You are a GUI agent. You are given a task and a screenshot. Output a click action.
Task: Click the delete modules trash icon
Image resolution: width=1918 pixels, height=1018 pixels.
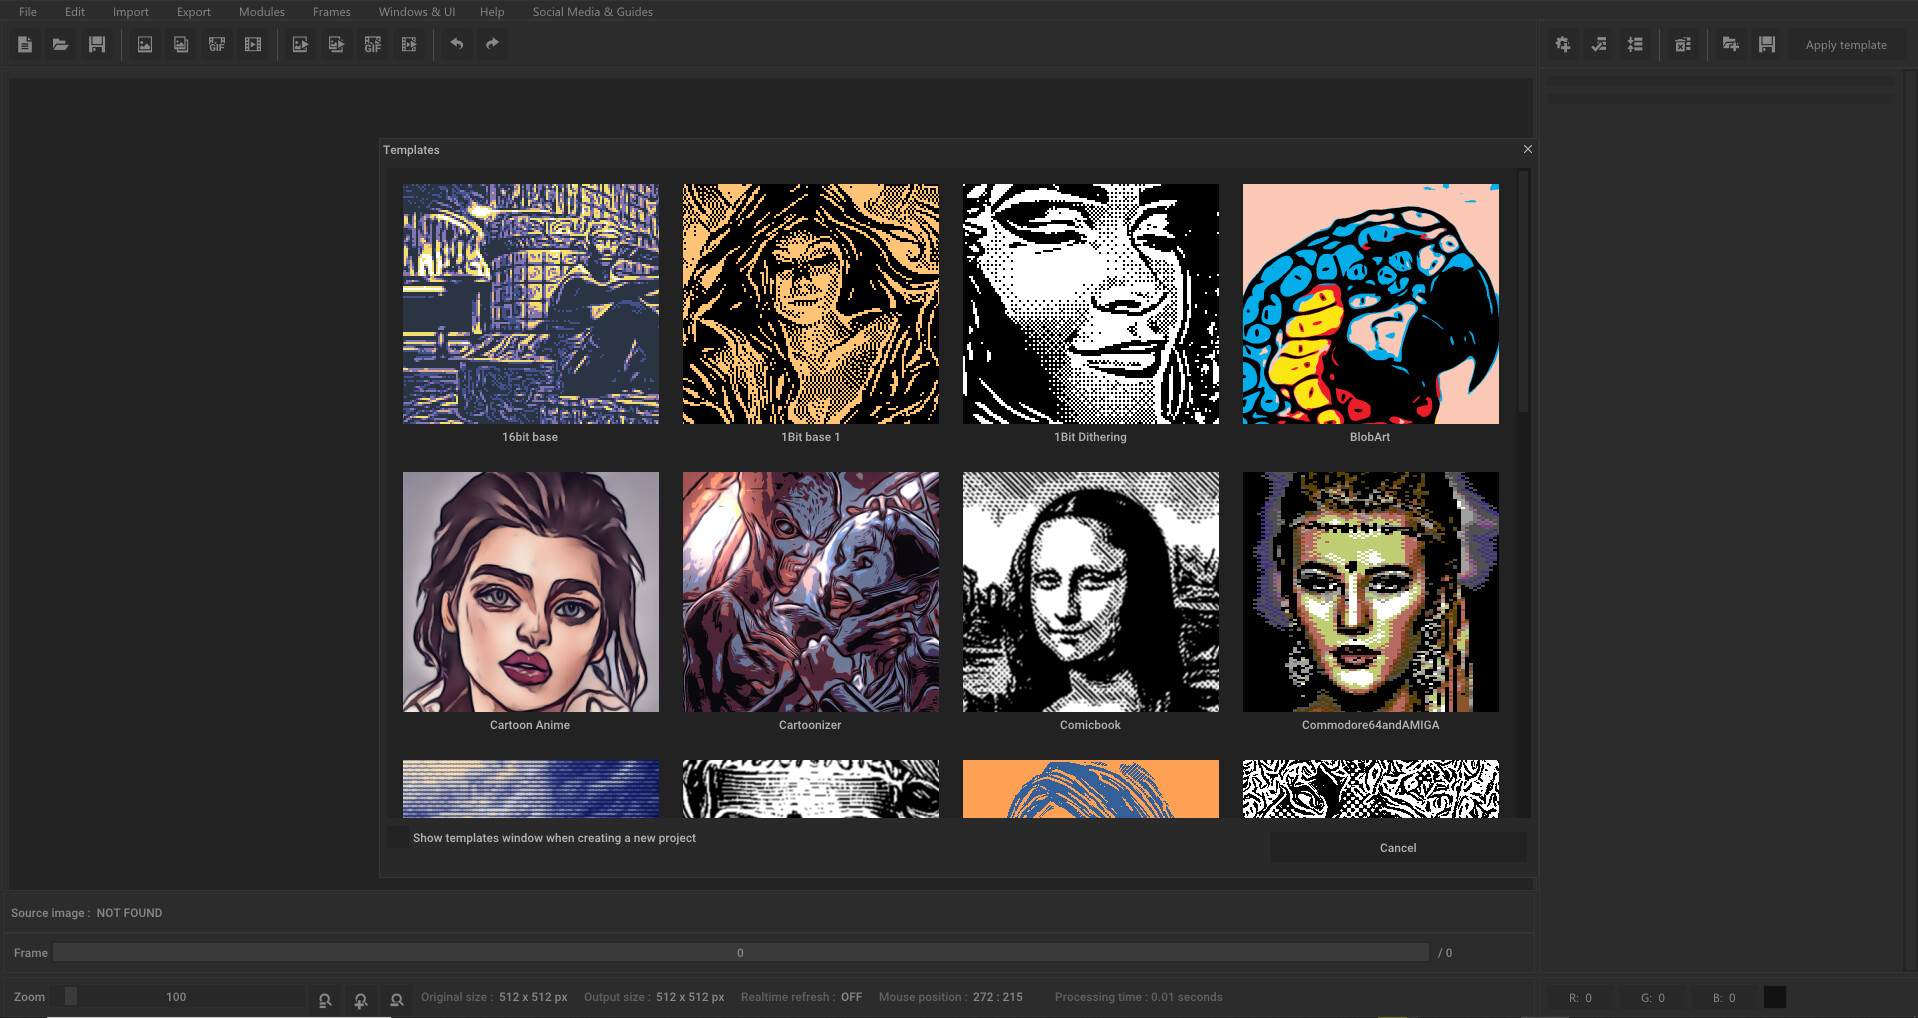coord(1683,45)
